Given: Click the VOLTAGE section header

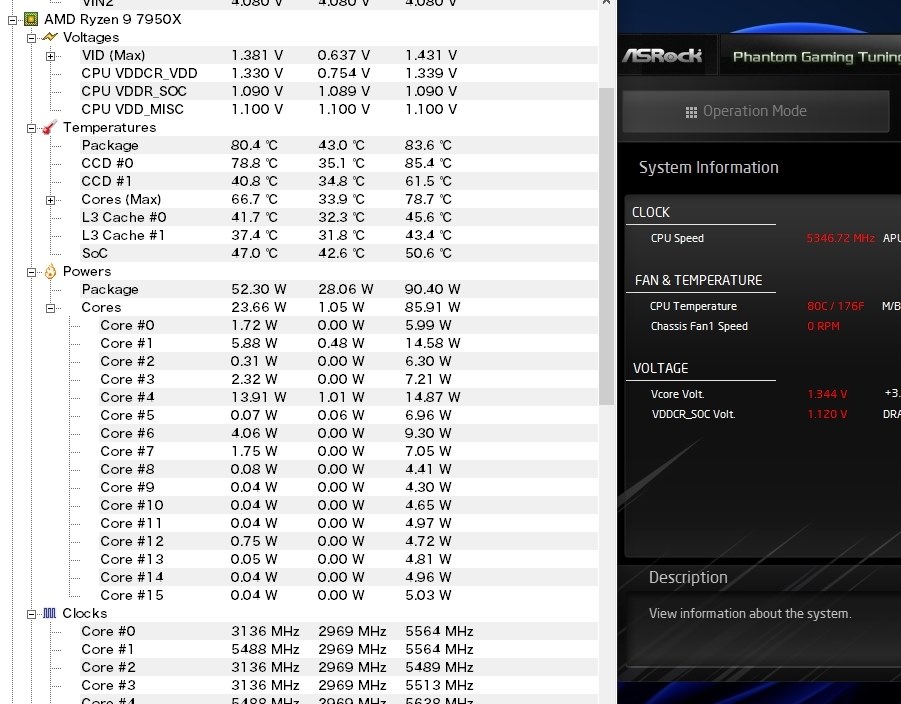Looking at the screenshot, I should 660,368.
